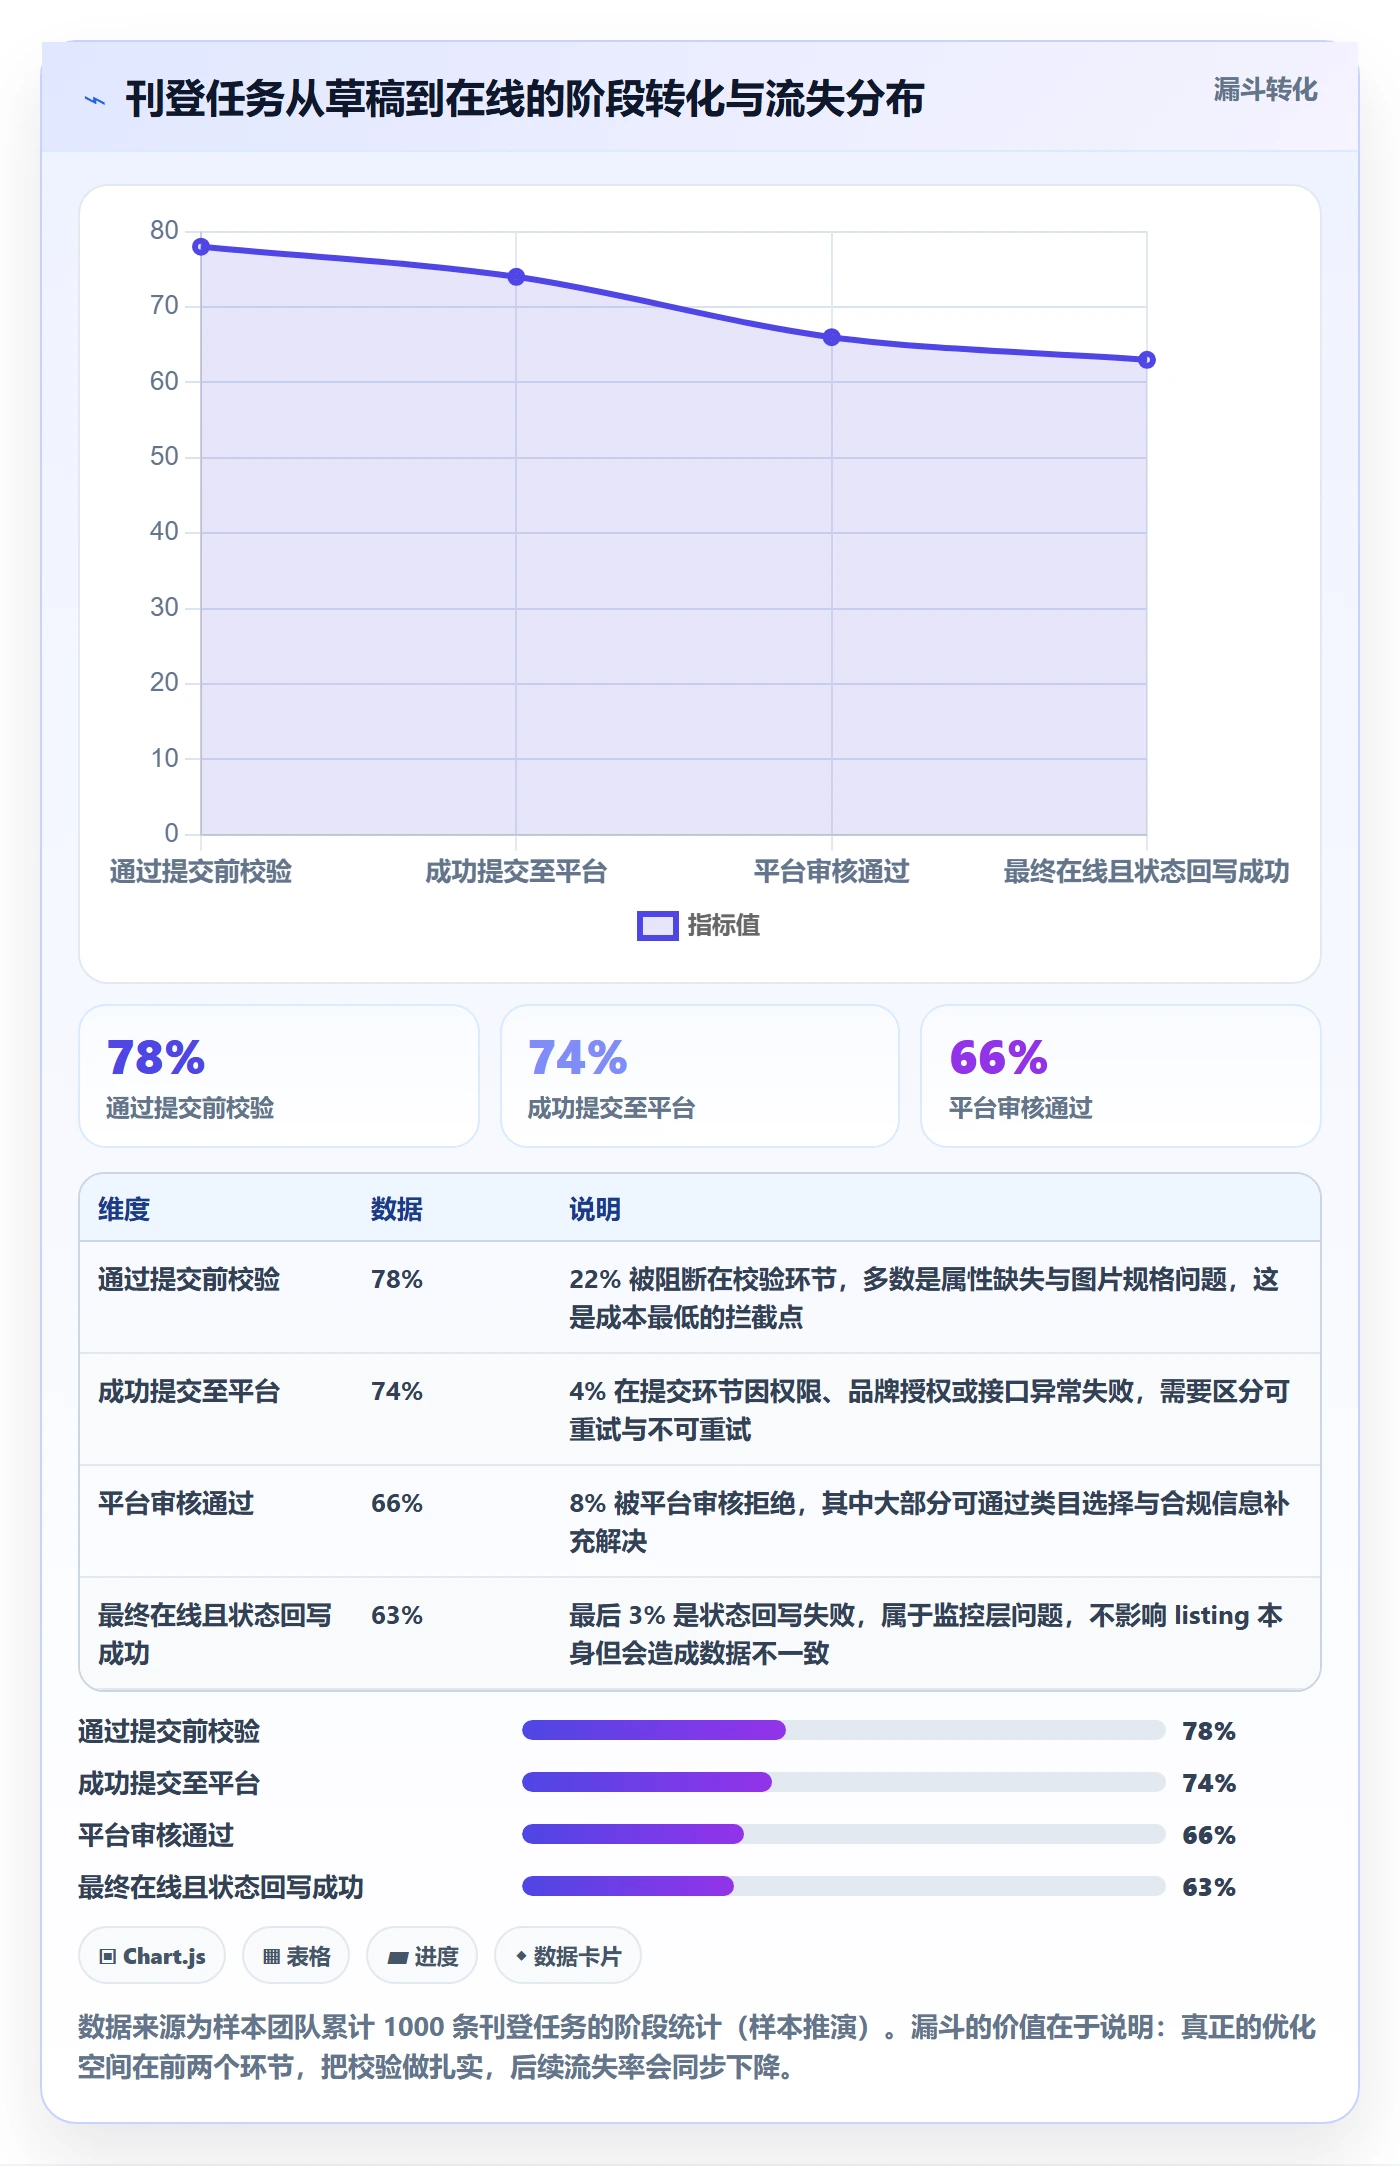The height and width of the screenshot is (2166, 1400).
Task: Click the 最终在线且状态回写成功 x-axis label
Action: pos(1146,871)
